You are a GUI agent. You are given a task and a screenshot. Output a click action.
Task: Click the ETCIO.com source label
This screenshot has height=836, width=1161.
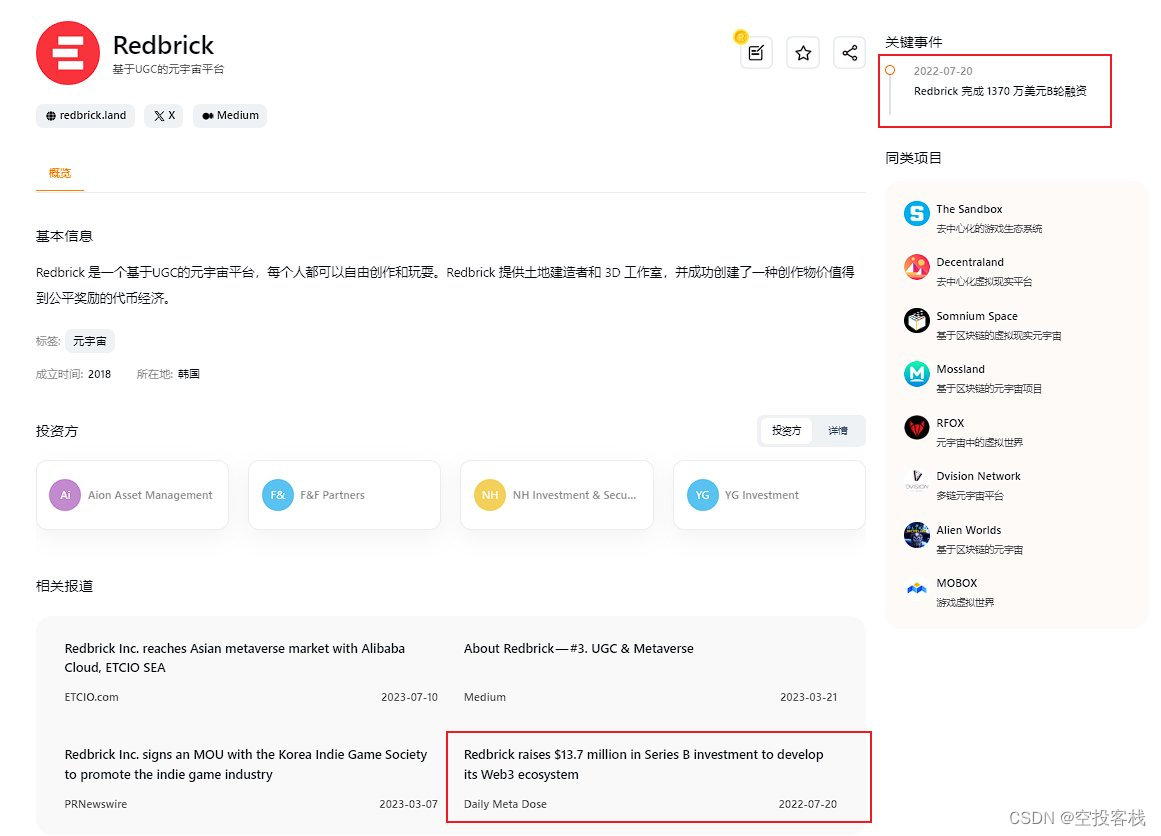pos(91,697)
